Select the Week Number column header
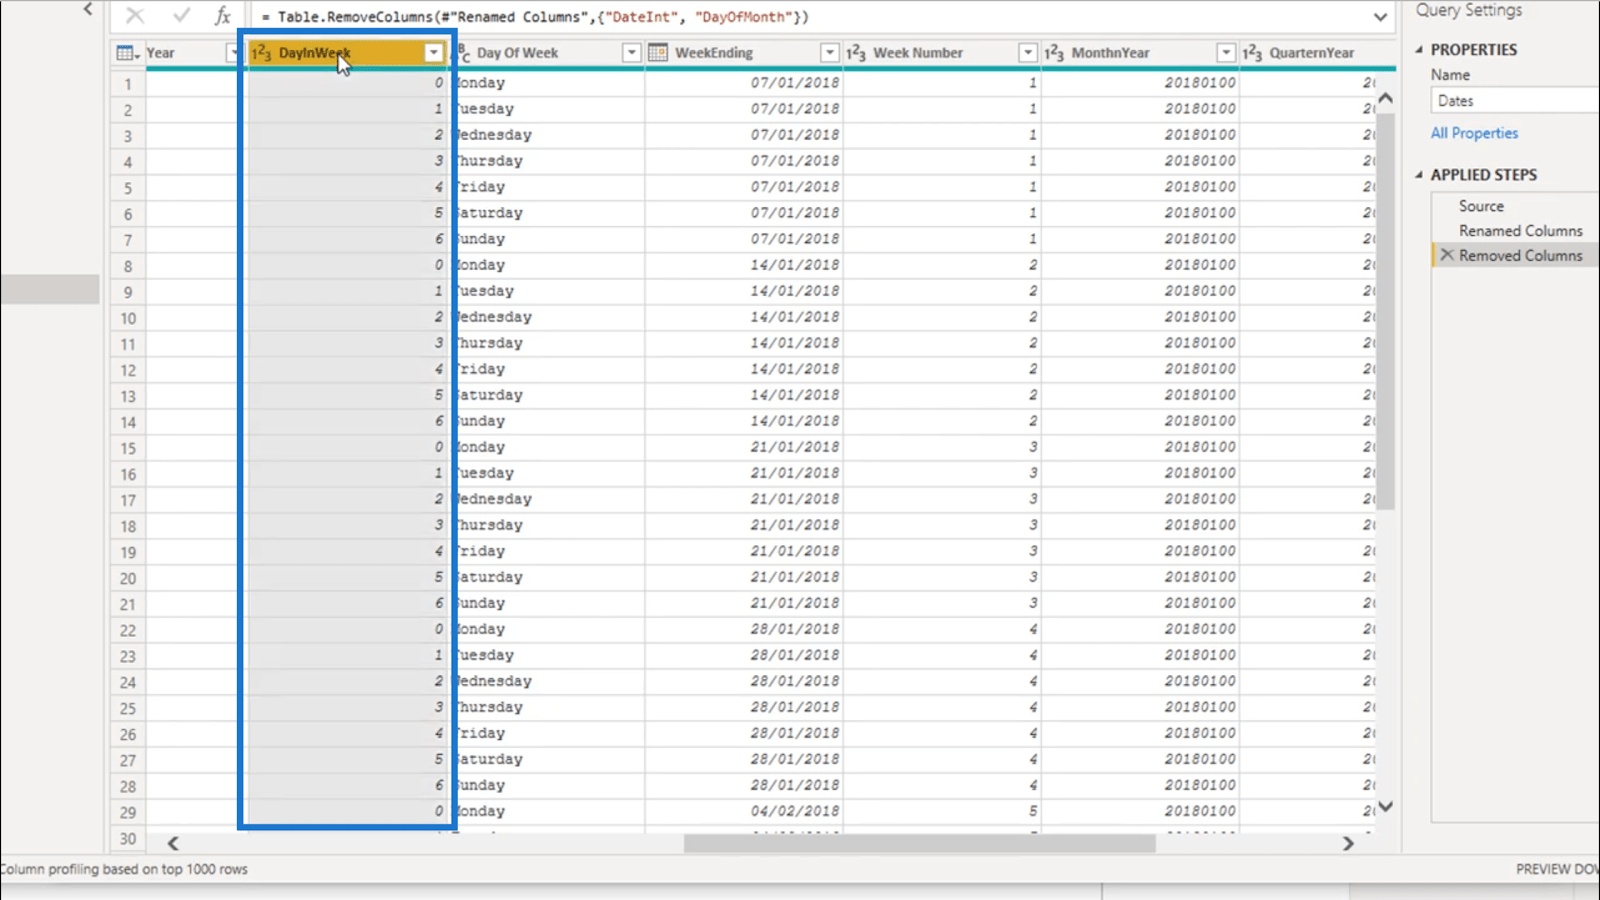Image resolution: width=1600 pixels, height=900 pixels. pos(917,53)
